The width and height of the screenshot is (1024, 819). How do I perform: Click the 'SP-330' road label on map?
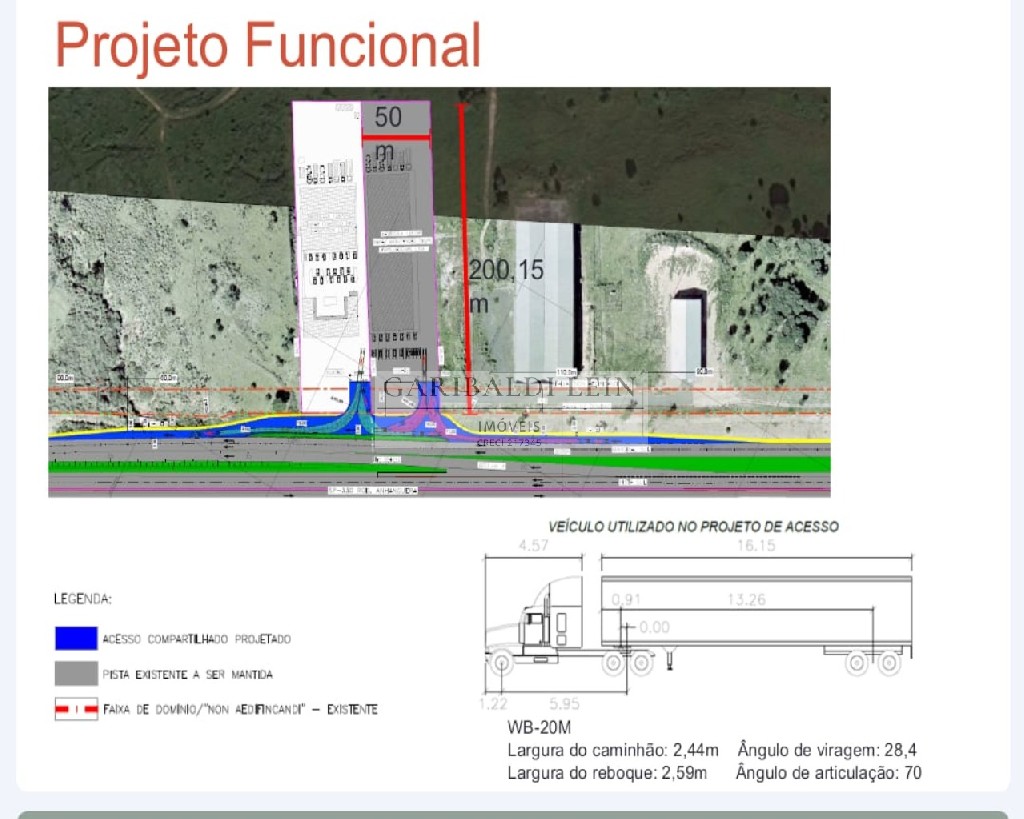pos(372,490)
